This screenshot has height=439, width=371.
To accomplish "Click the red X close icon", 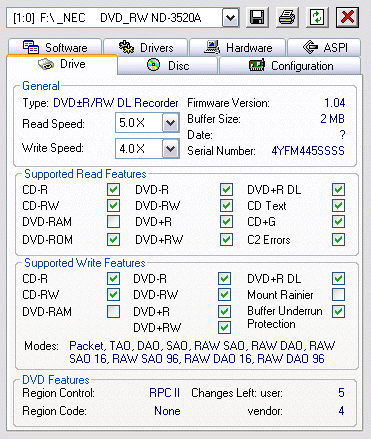I will tap(347, 17).
